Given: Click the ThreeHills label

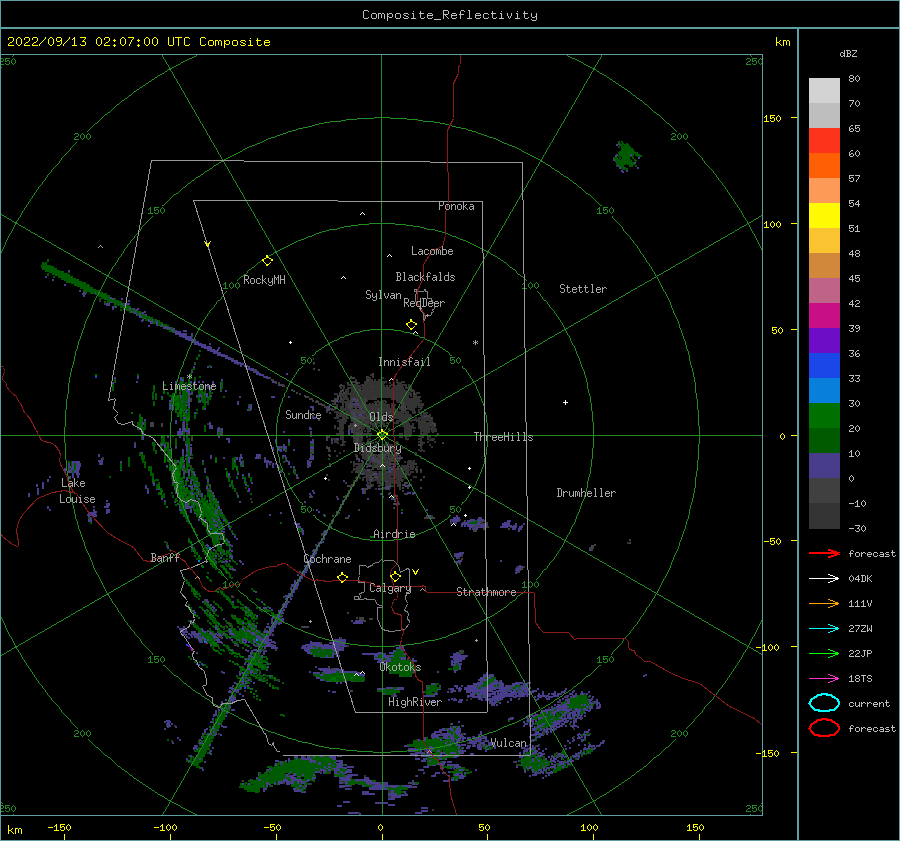Looking at the screenshot, I should point(503,437).
